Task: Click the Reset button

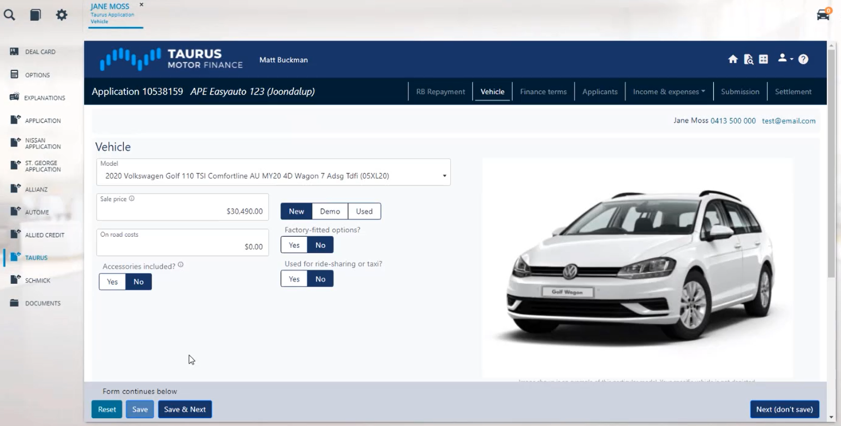Action: tap(107, 409)
